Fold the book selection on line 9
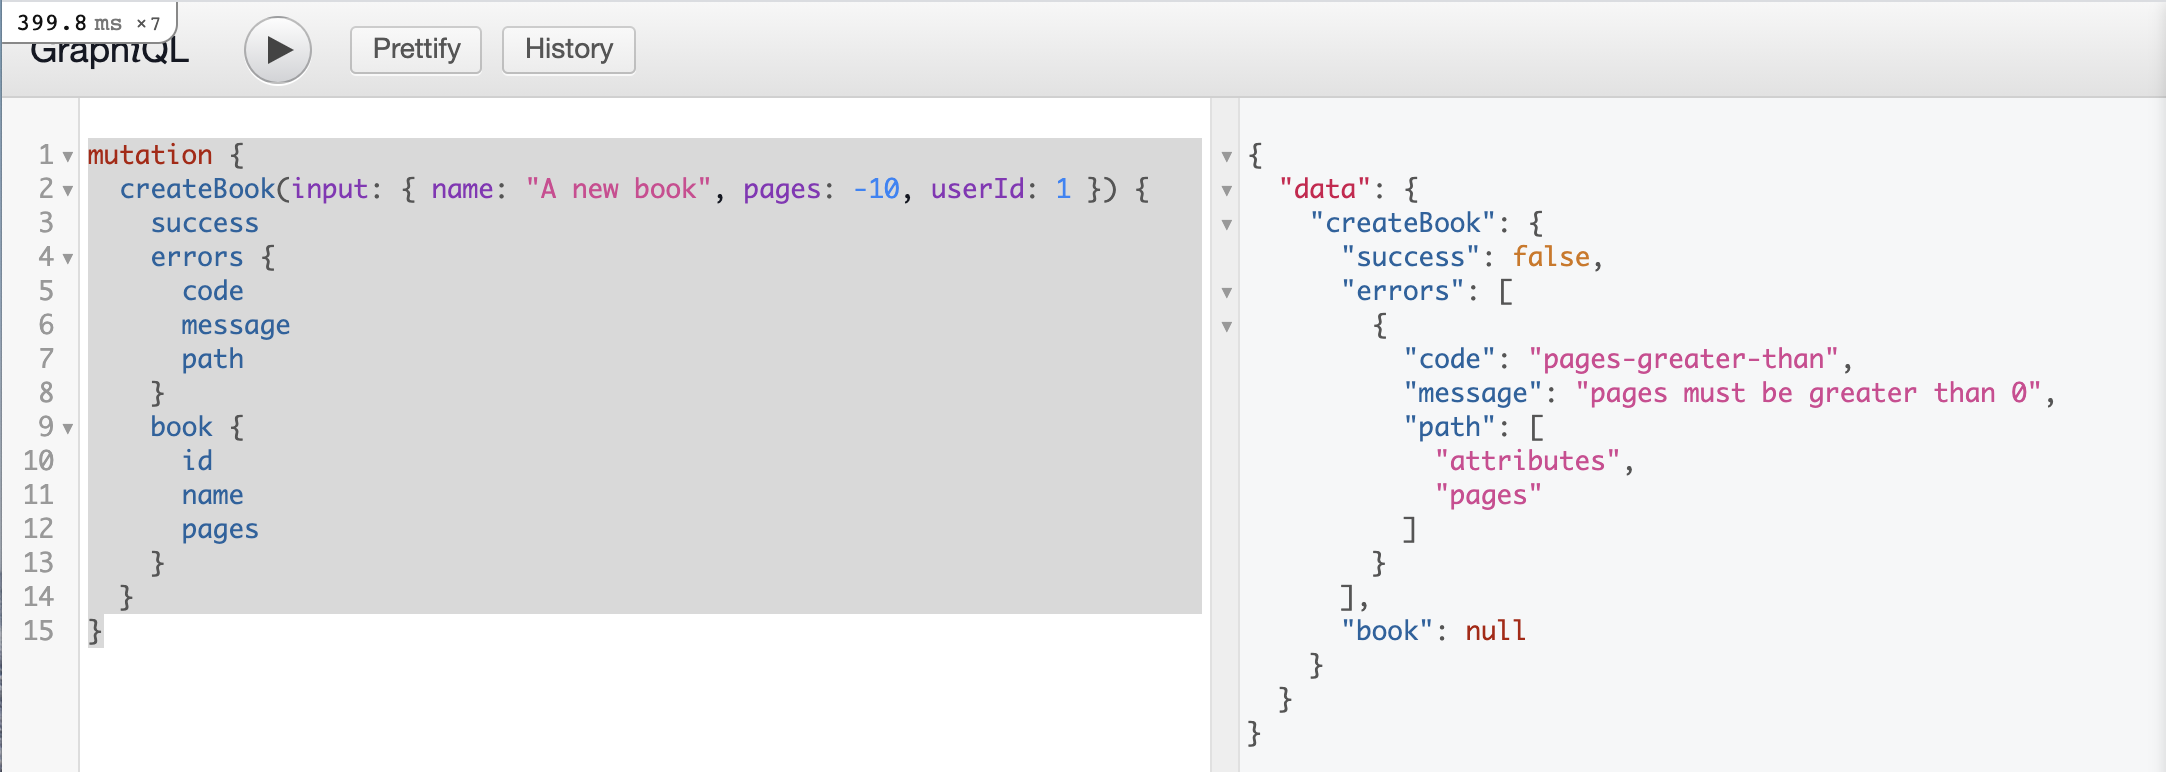This screenshot has height=772, width=2166. tap(68, 429)
